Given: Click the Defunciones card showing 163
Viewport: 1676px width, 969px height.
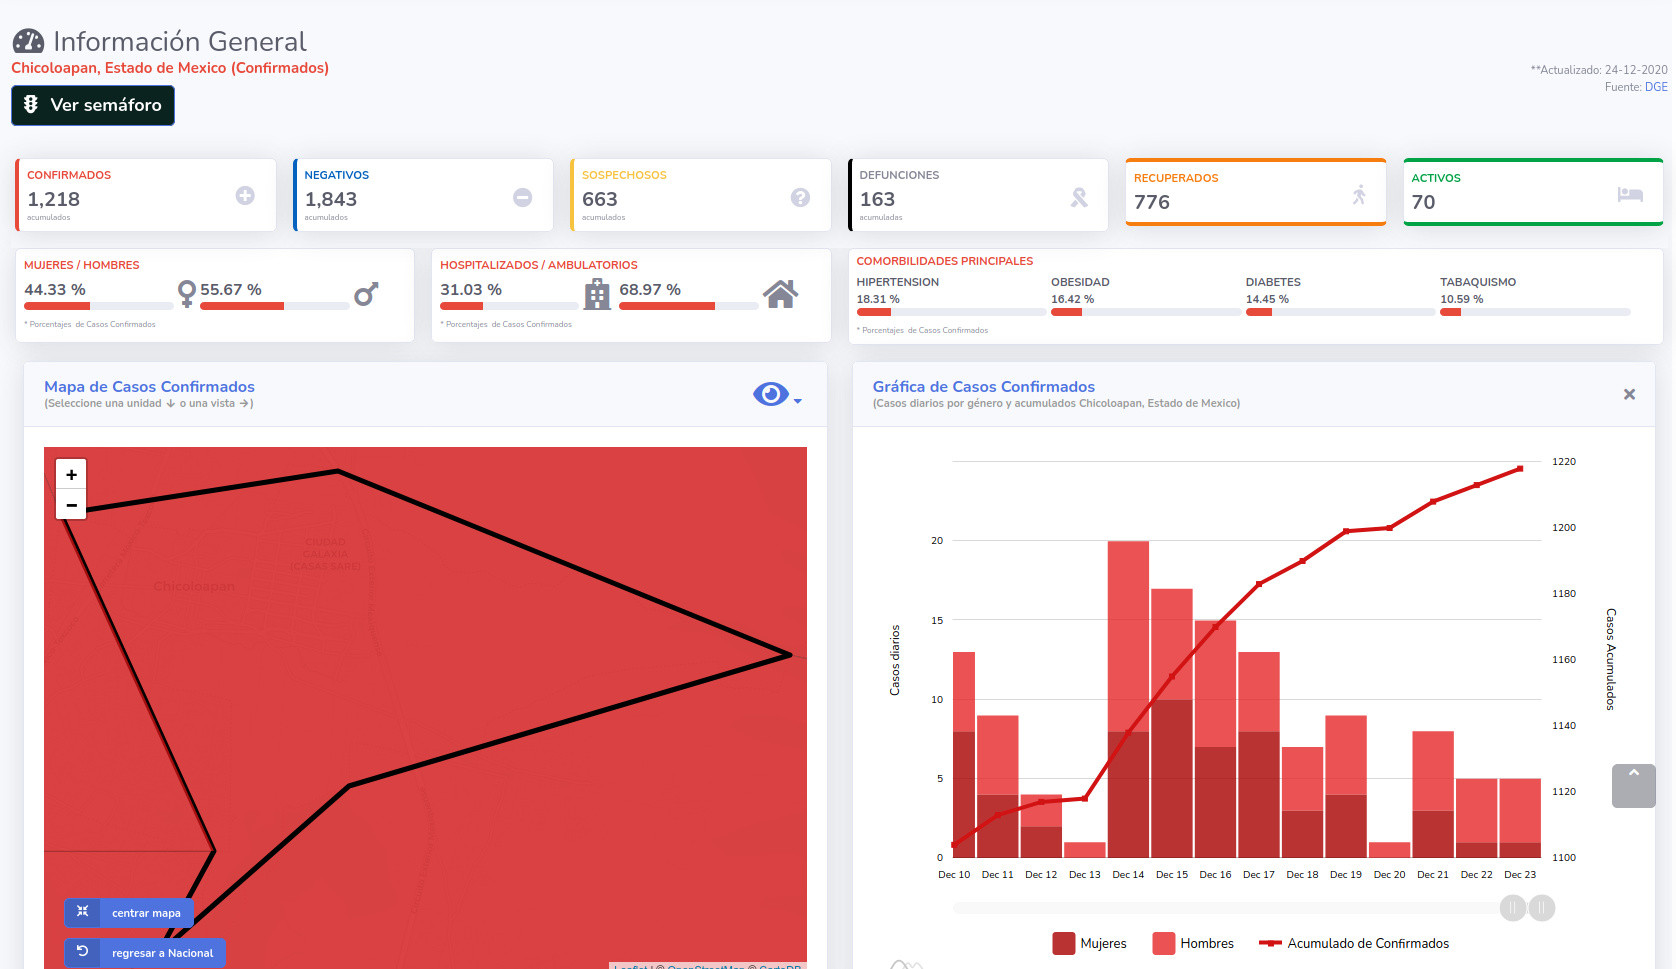Looking at the screenshot, I should pyautogui.click(x=978, y=195).
